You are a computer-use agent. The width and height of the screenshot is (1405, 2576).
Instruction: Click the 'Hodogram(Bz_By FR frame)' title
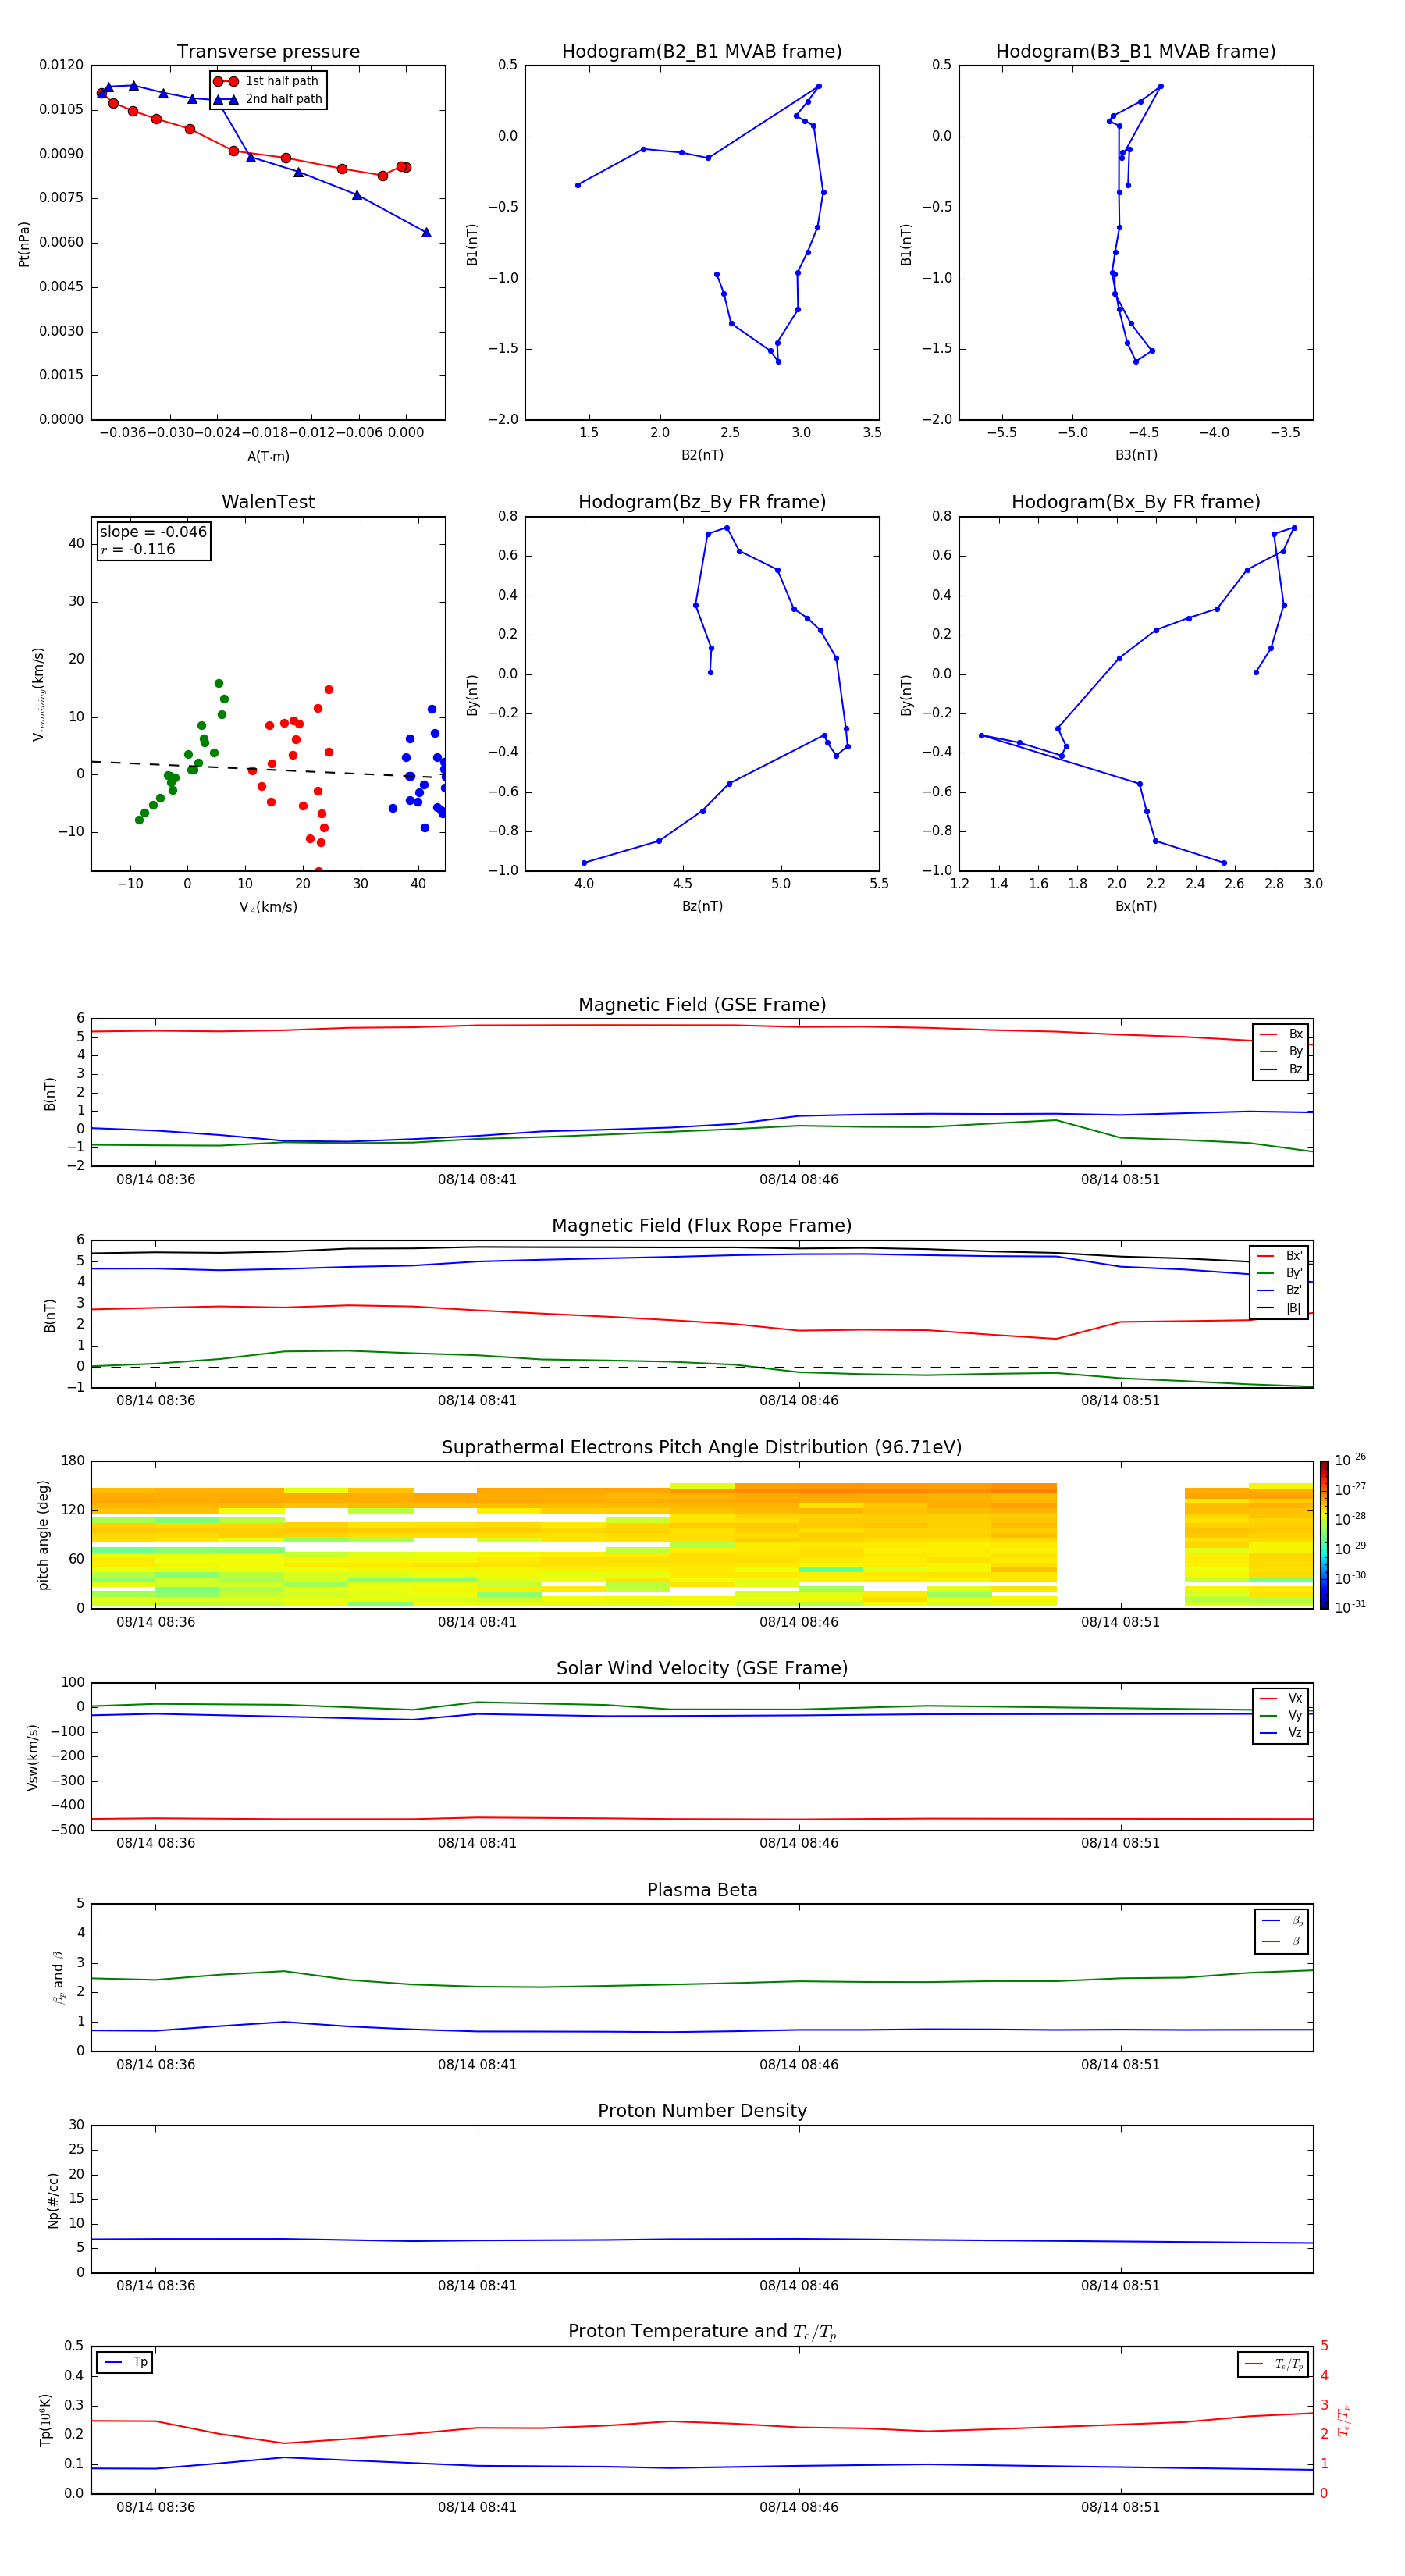click(702, 502)
